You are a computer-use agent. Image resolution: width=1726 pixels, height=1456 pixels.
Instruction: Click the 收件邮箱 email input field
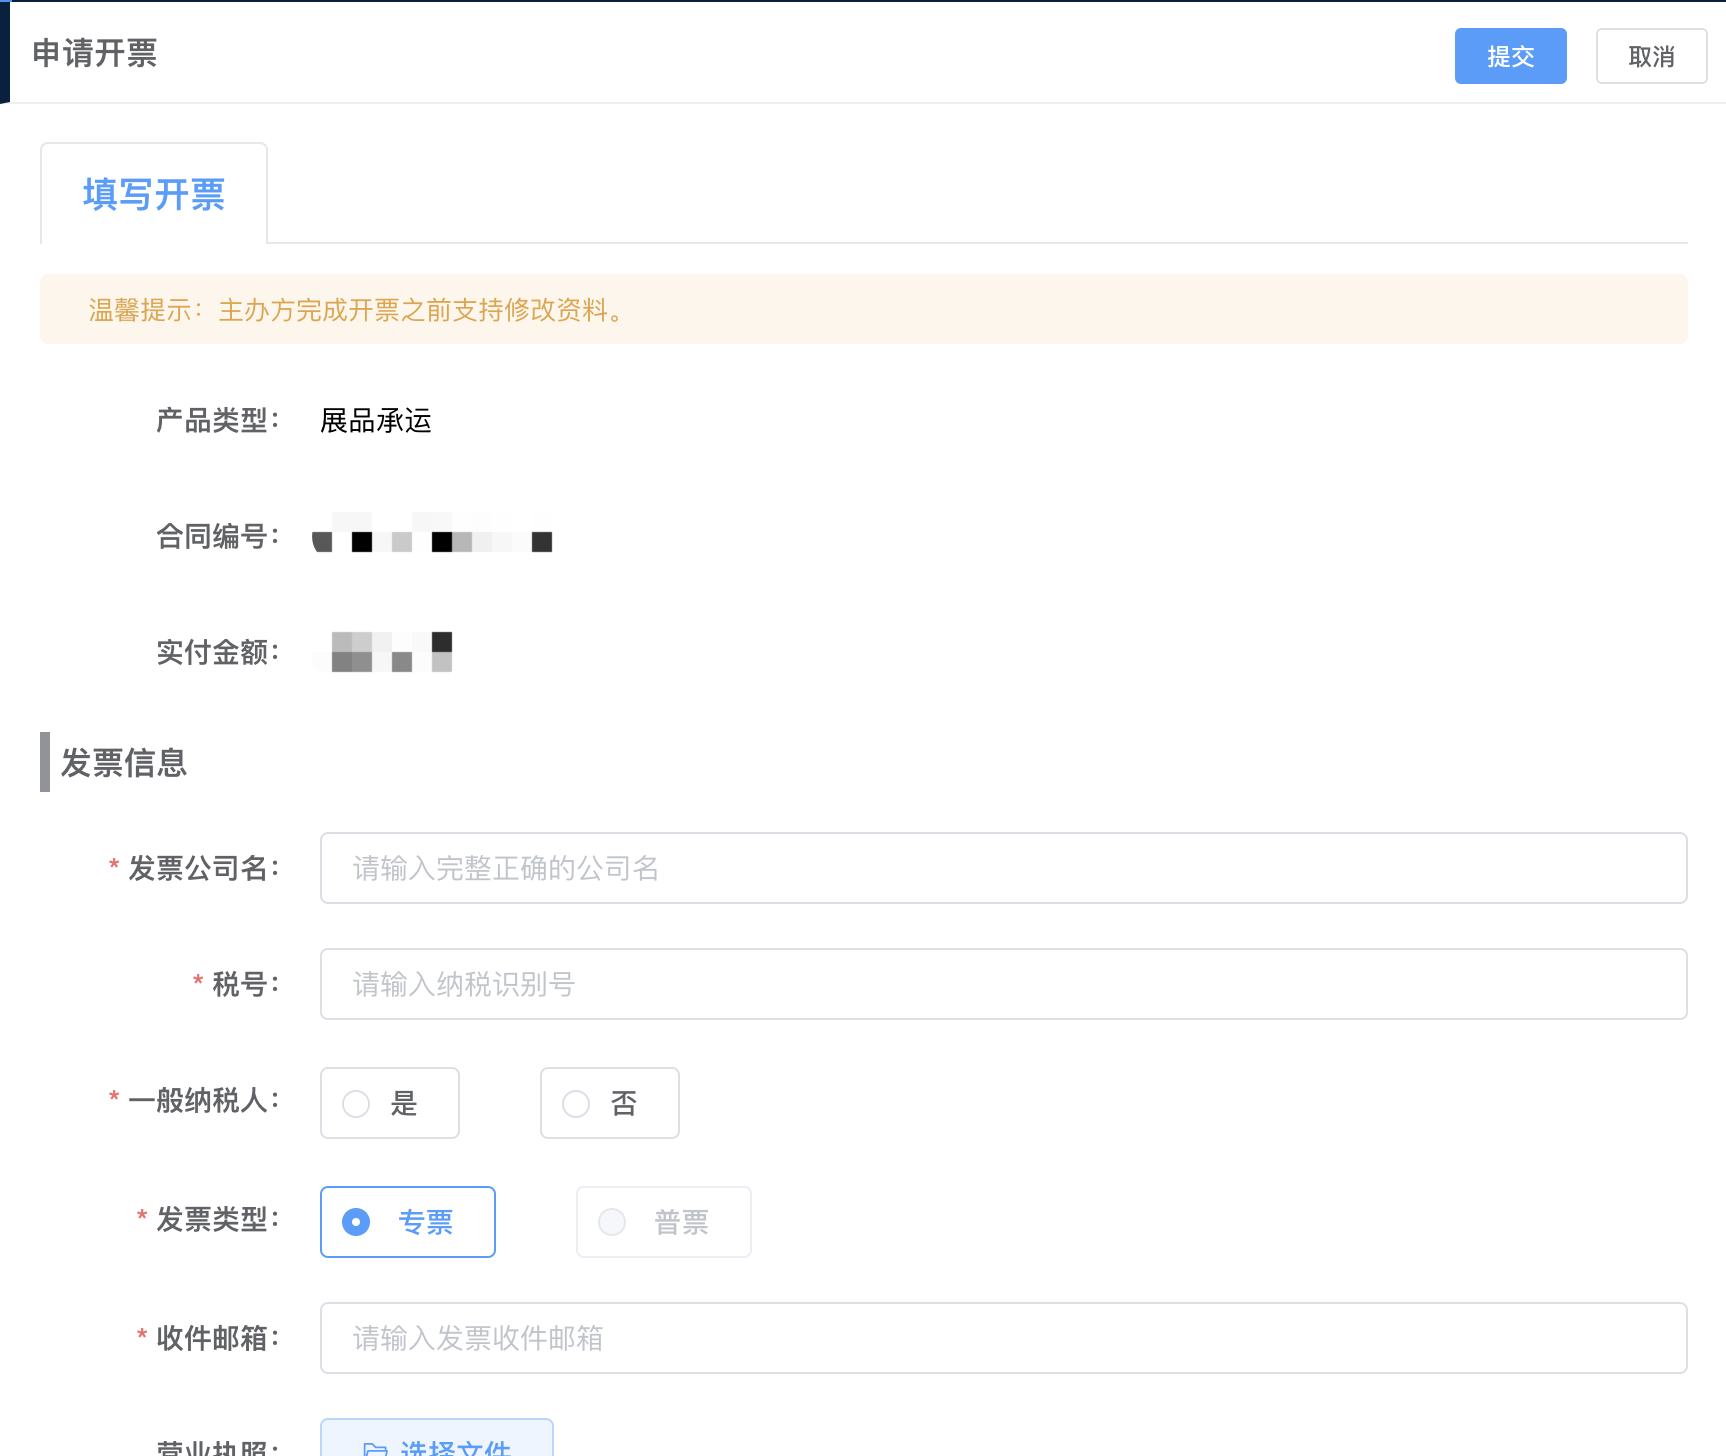pos(1002,1338)
